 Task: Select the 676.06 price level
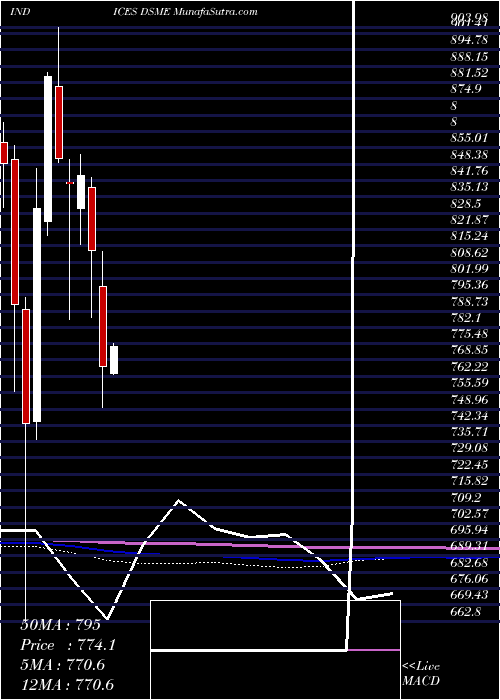coord(469,579)
